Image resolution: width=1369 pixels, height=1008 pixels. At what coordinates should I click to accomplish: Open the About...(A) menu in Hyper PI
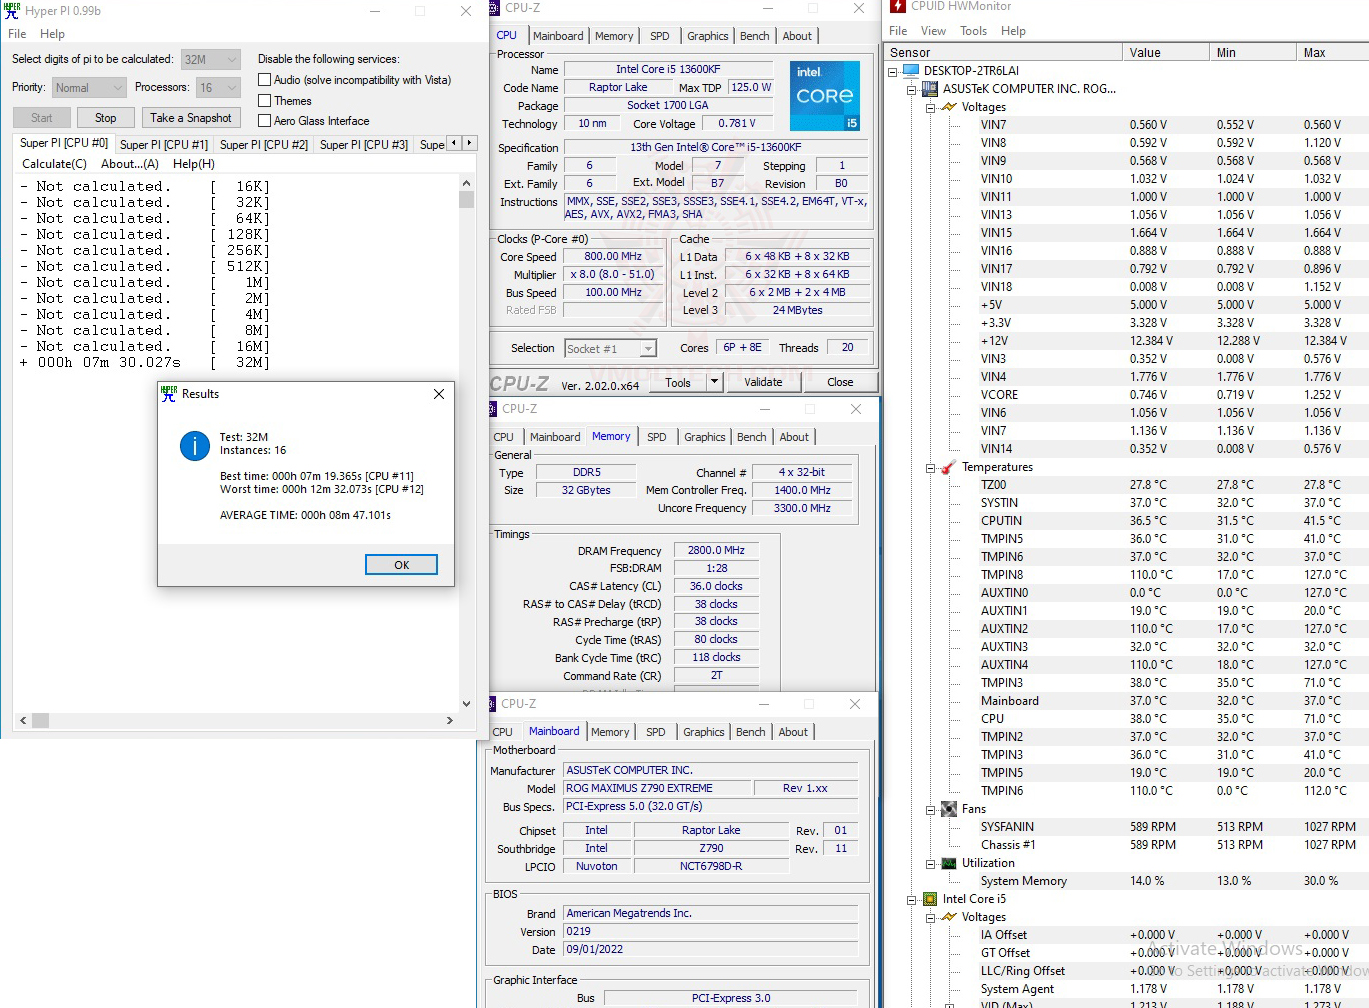pyautogui.click(x=130, y=164)
